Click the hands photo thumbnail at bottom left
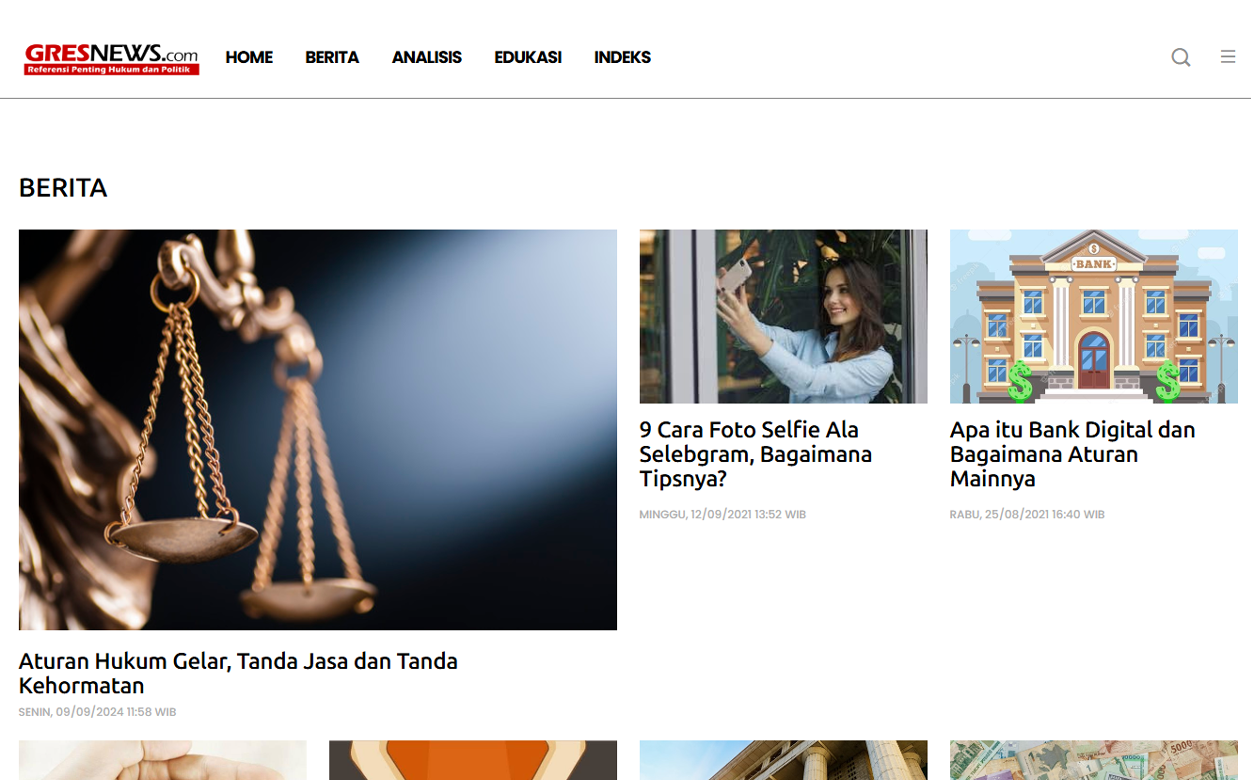The width and height of the screenshot is (1251, 780). 162,760
